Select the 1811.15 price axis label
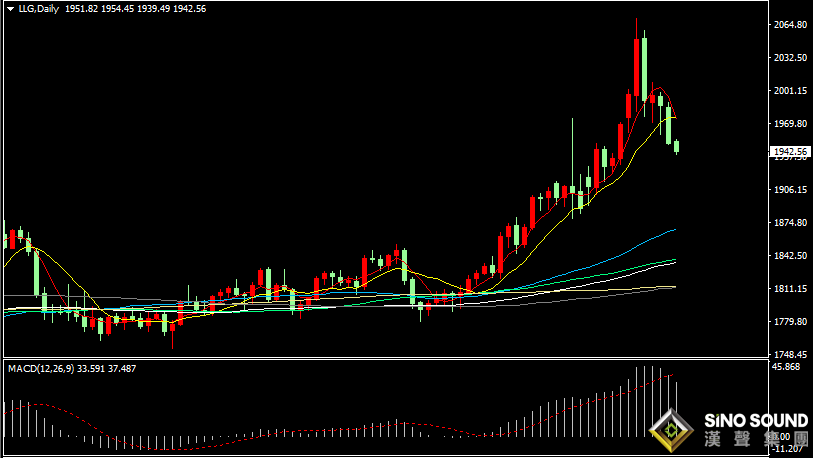Image resolution: width=813 pixels, height=458 pixels. pyautogui.click(x=790, y=289)
